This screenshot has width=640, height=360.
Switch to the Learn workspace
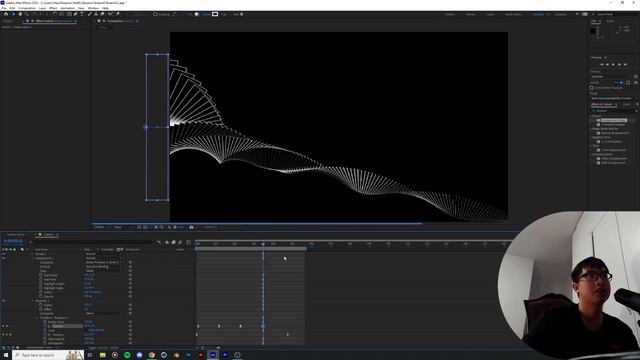[491, 14]
